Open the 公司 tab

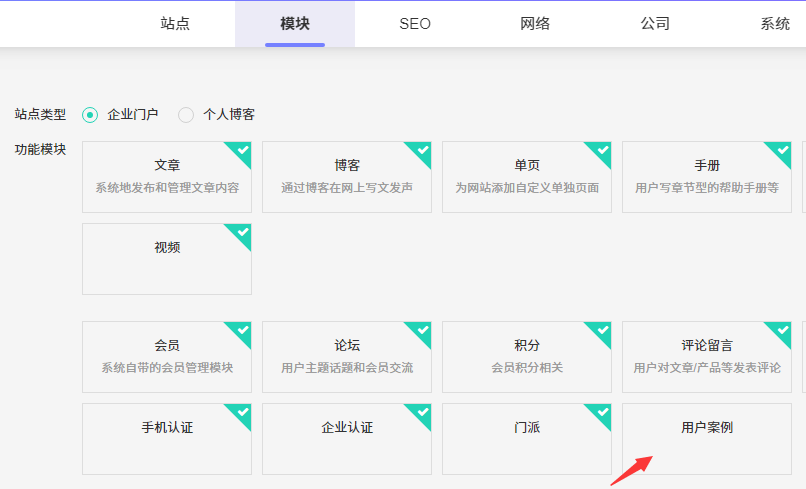(x=655, y=24)
